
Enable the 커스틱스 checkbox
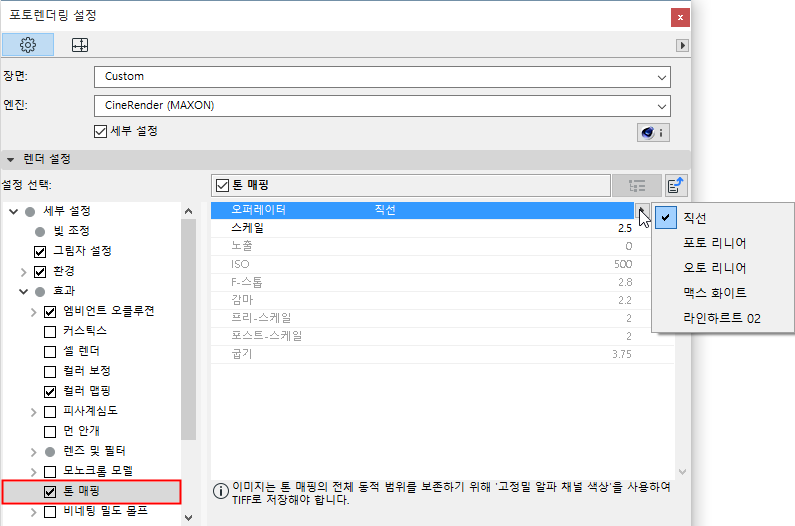(50, 332)
